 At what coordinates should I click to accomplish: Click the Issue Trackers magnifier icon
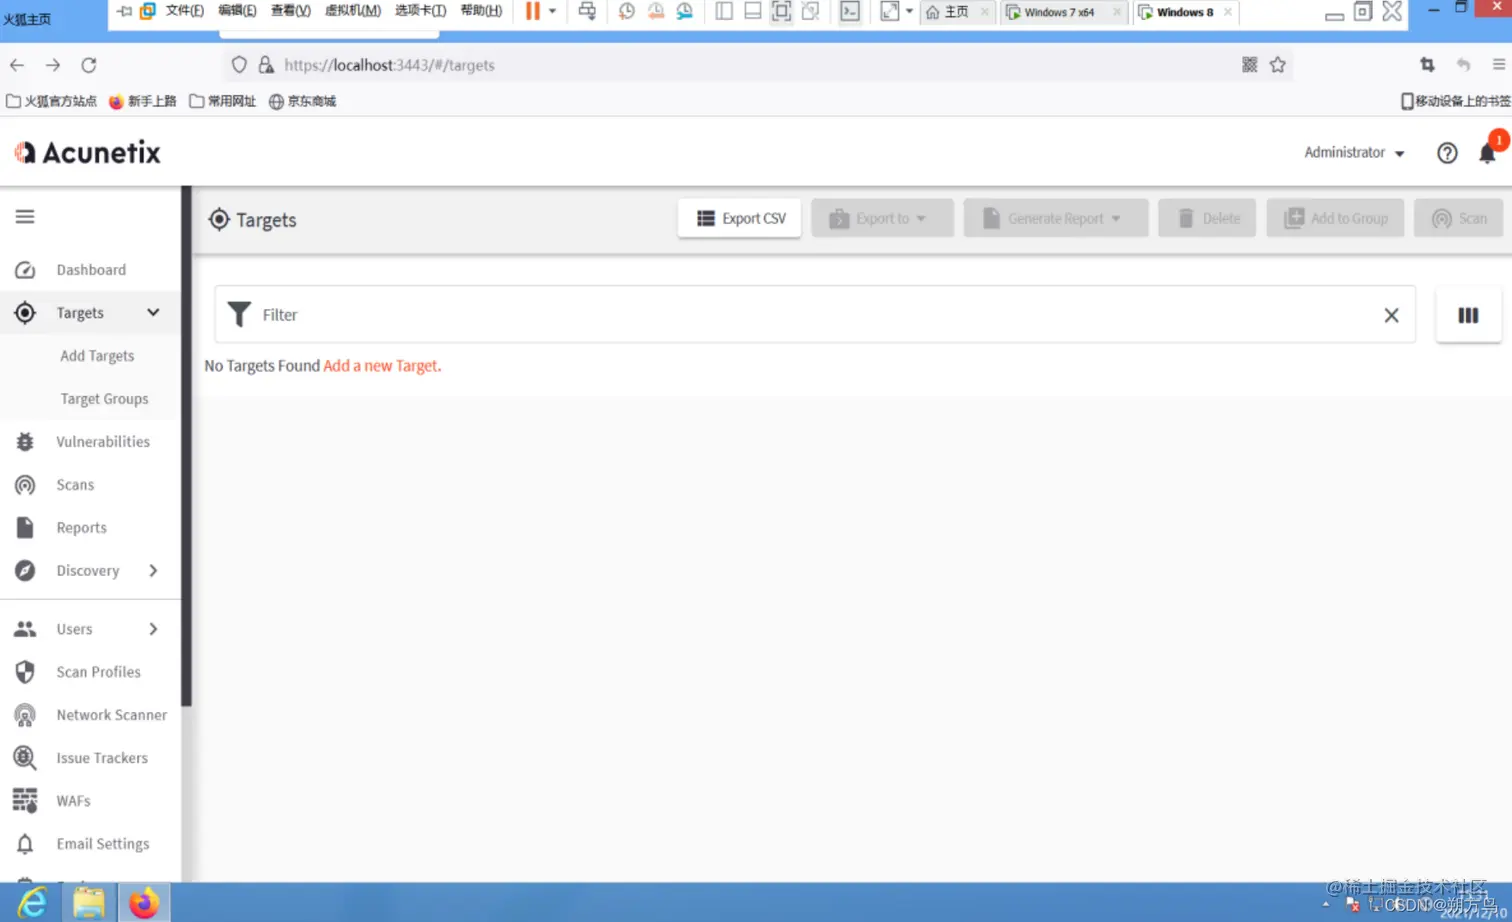(25, 758)
